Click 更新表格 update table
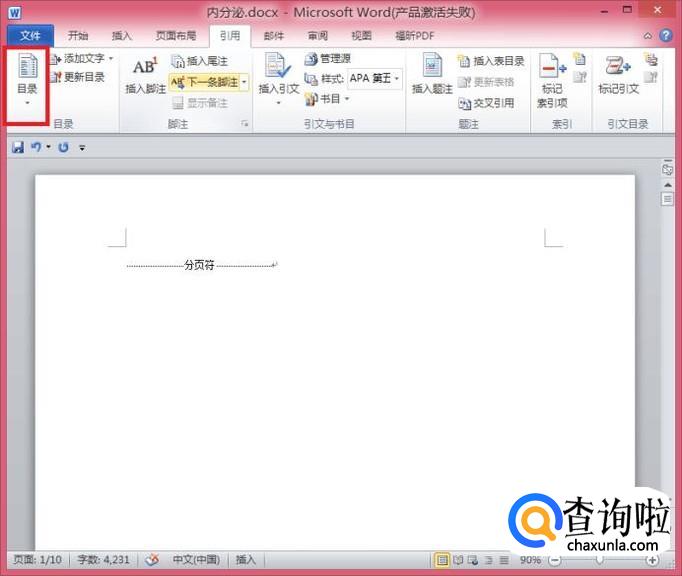The width and height of the screenshot is (682, 576). tap(486, 82)
